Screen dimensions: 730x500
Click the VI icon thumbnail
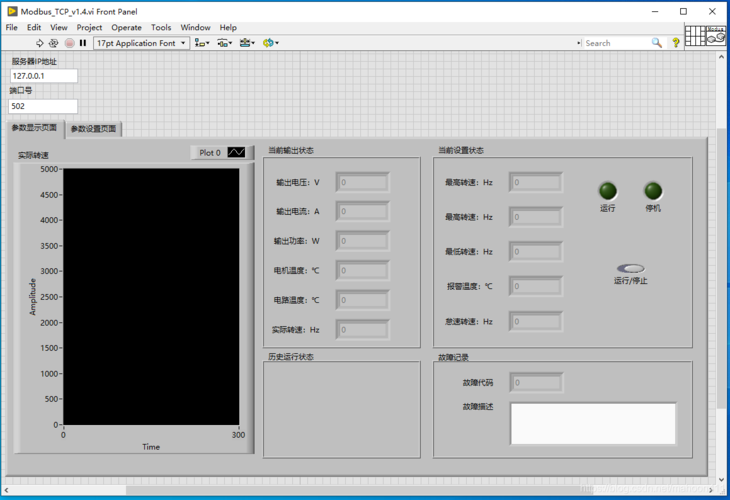716,35
